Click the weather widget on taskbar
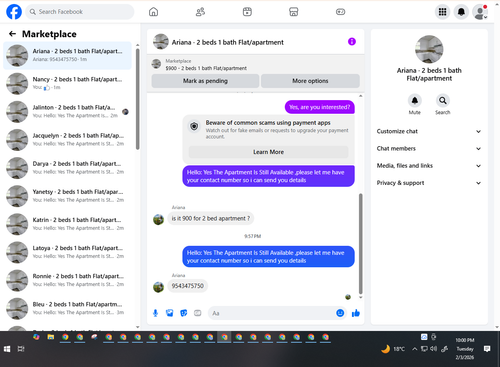Image resolution: width=500 pixels, height=367 pixels. tap(393, 349)
